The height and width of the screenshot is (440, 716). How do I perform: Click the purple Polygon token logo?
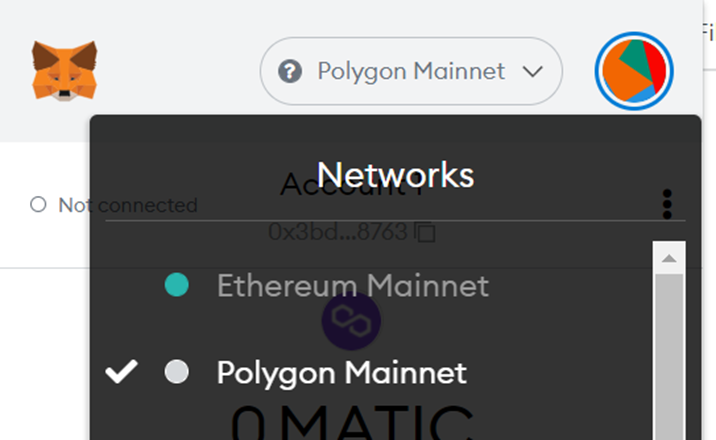pos(351,321)
